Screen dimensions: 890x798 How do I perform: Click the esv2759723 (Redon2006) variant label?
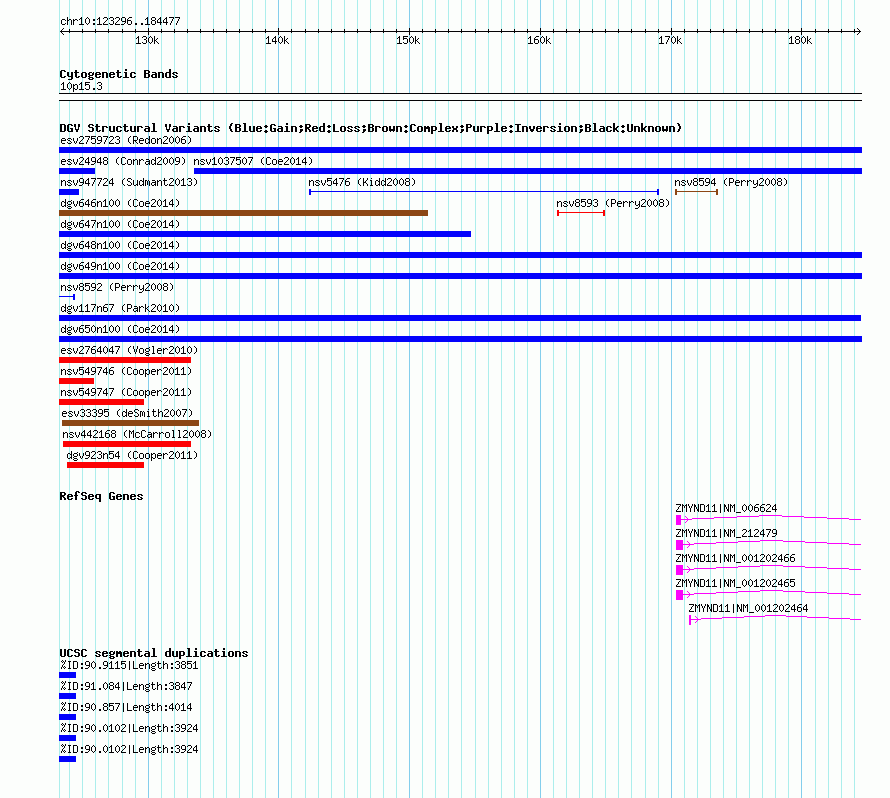[x=126, y=140]
